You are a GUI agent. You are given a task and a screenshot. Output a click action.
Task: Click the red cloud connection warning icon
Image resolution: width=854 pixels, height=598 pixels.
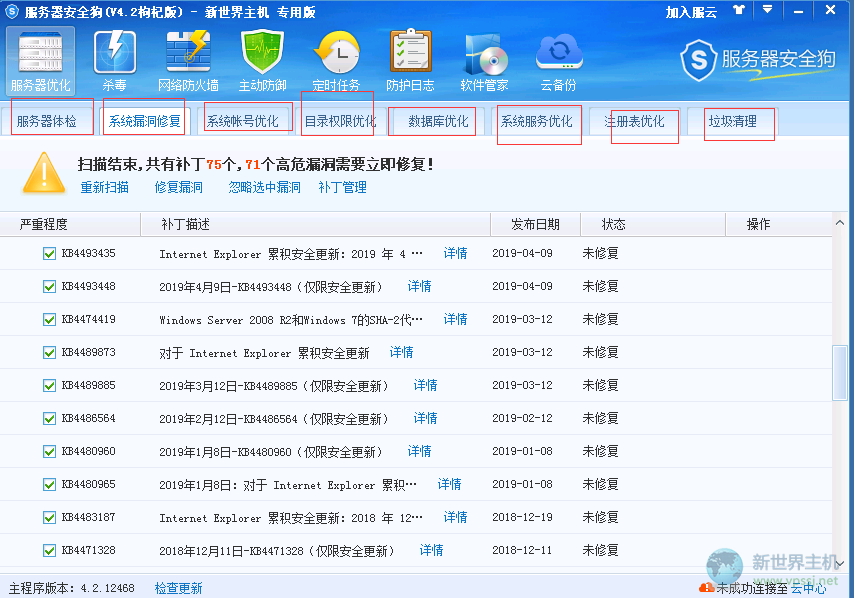(706, 588)
